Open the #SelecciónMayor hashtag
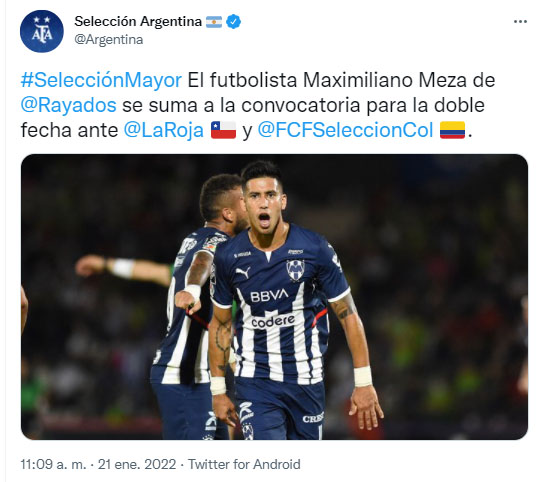Image resolution: width=540 pixels, height=482 pixels. coord(101,80)
